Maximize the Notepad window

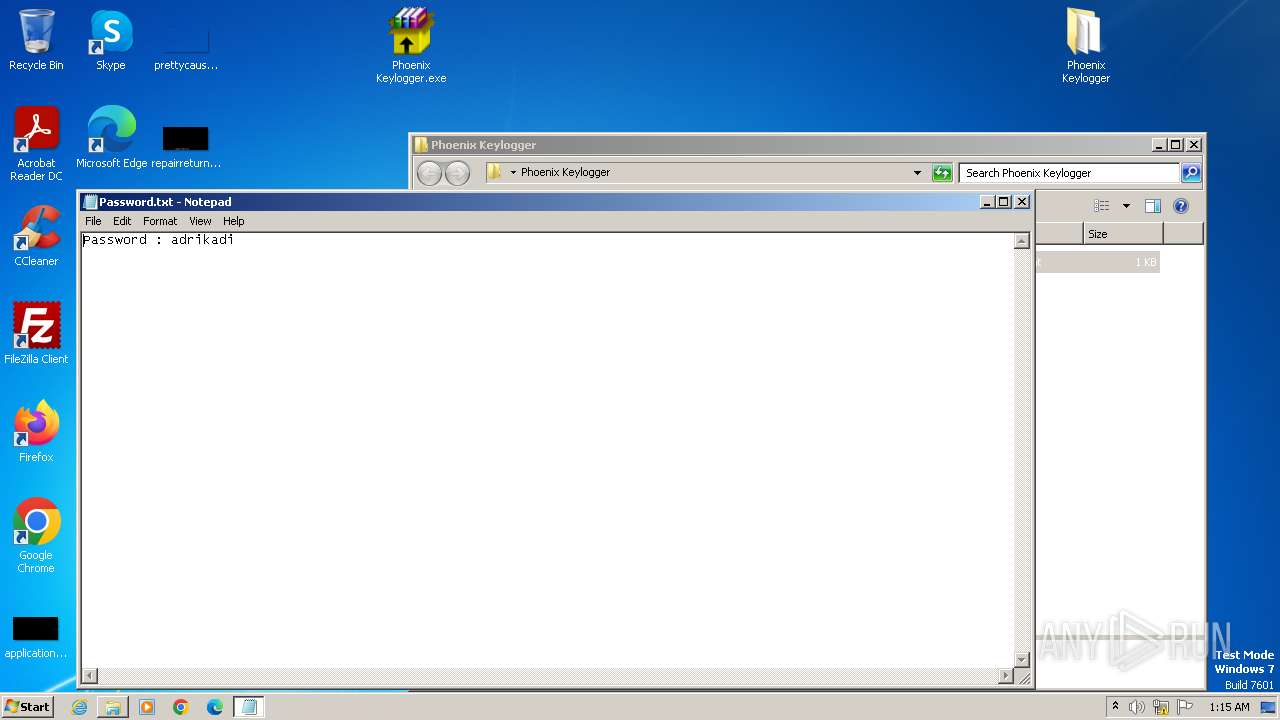coord(1004,202)
